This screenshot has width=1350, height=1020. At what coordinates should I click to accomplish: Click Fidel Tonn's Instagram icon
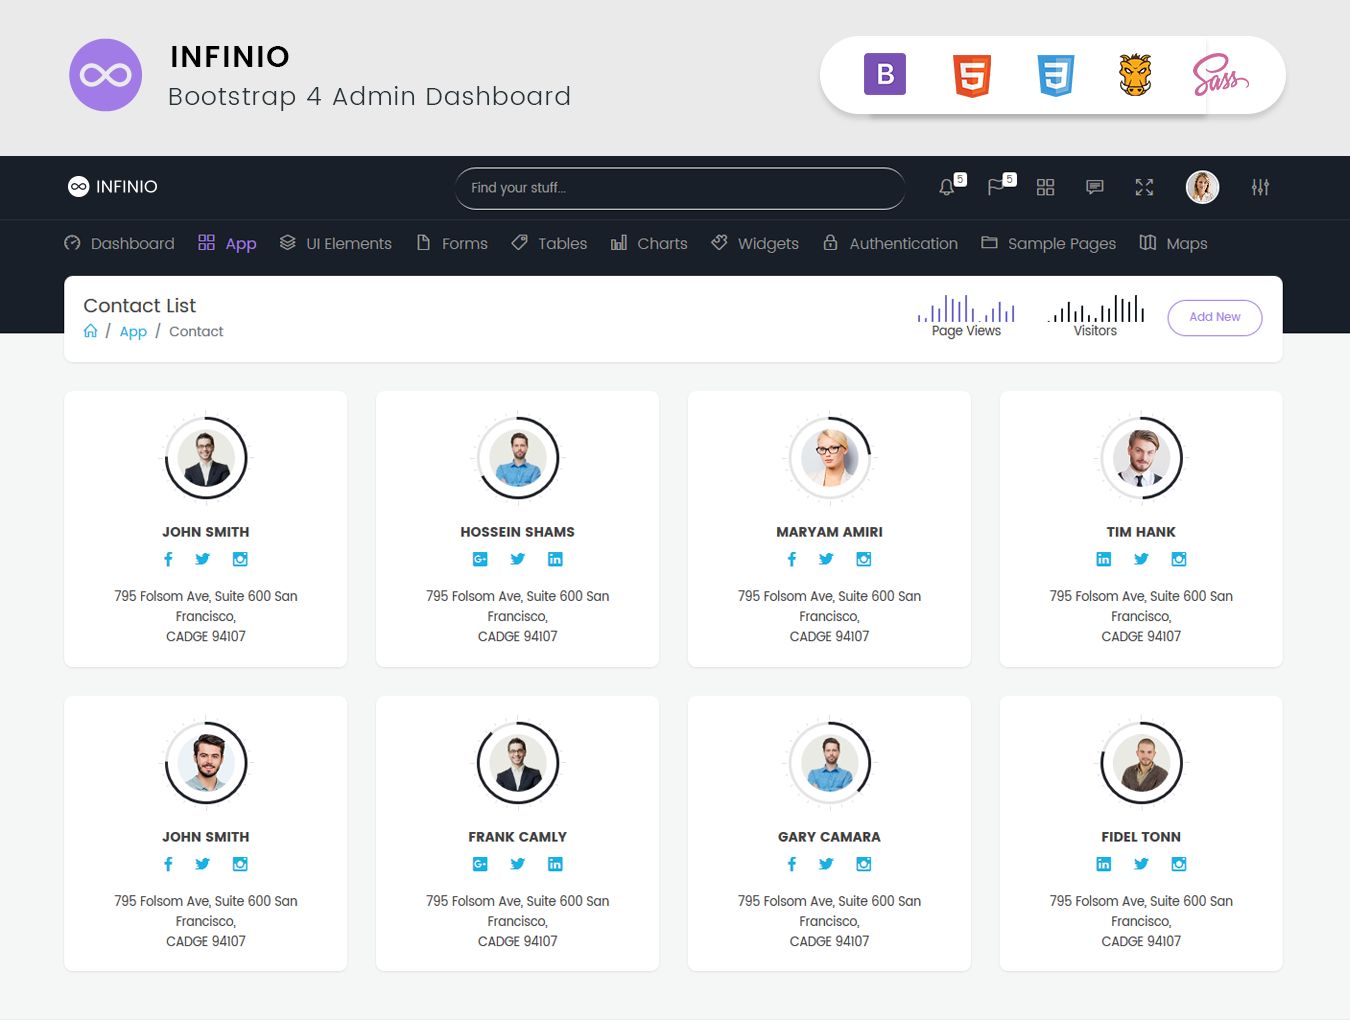point(1179,864)
